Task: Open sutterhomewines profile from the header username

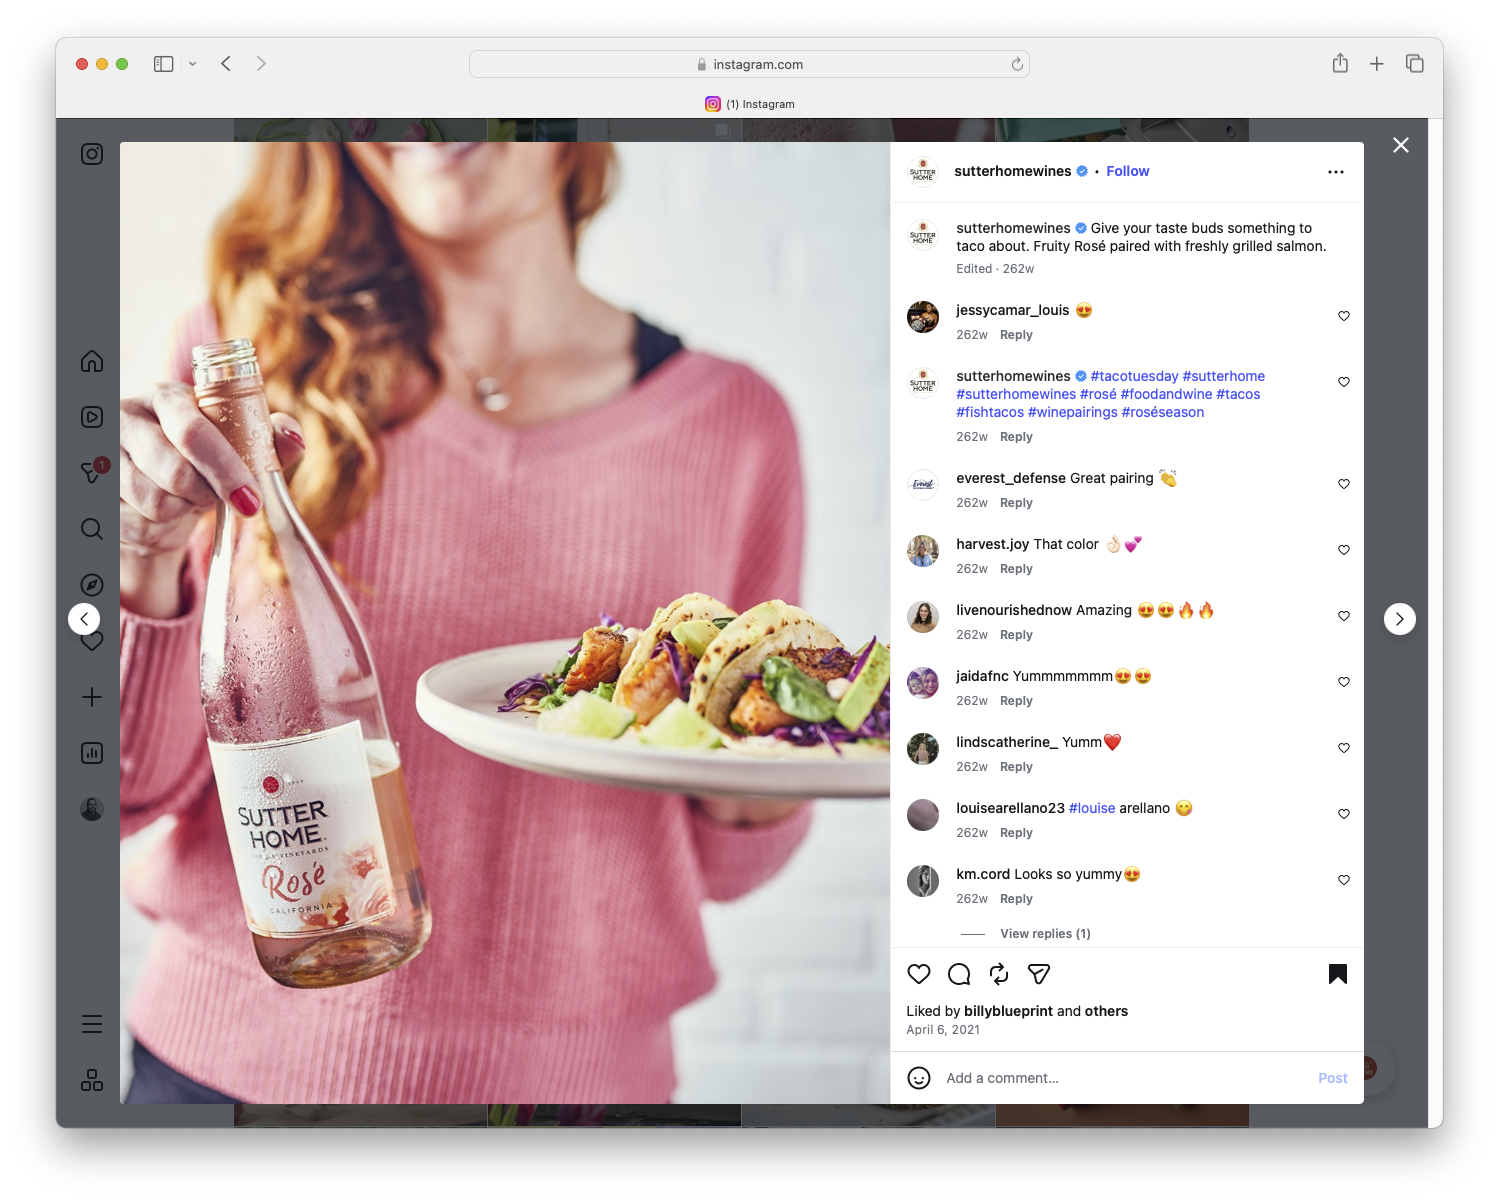Action: click(x=1013, y=171)
